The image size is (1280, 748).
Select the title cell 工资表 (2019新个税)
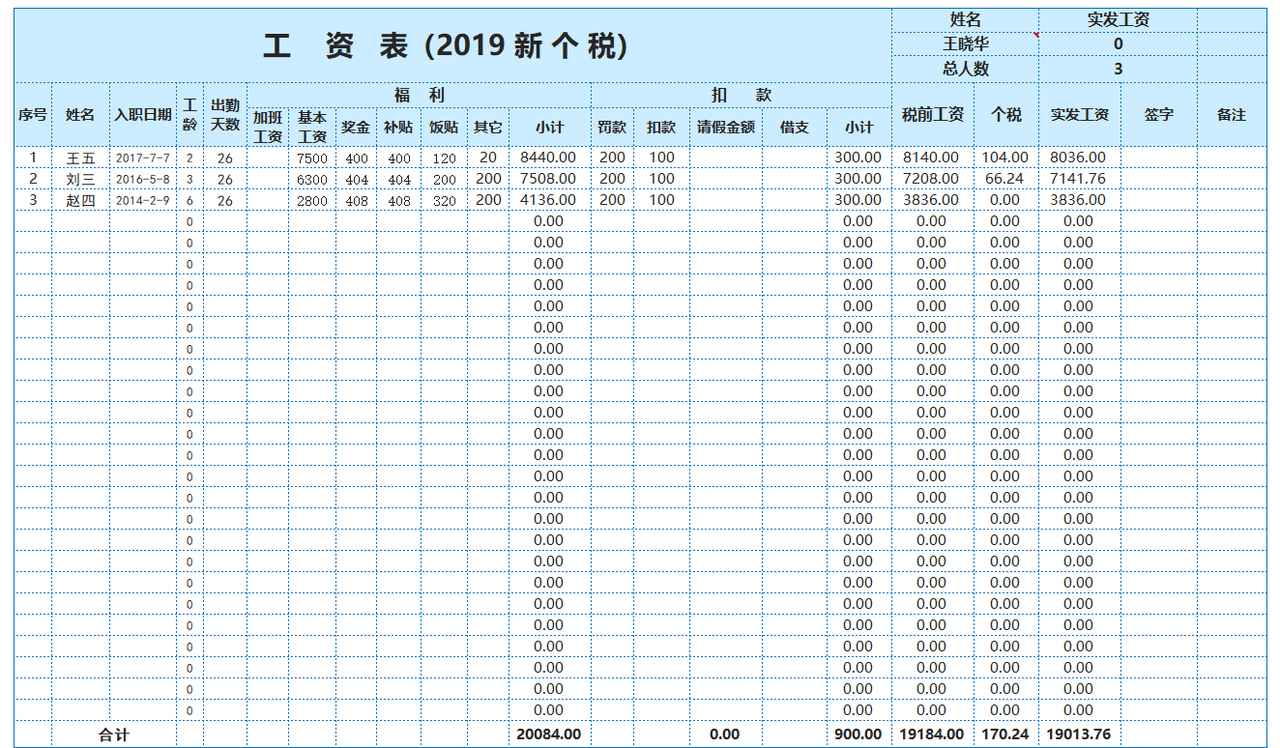pos(453,45)
